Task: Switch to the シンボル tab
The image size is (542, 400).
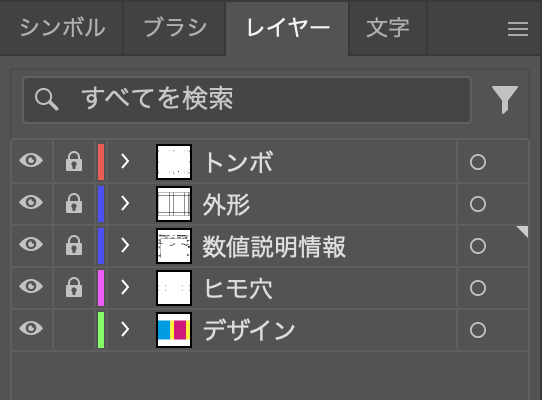Action: pyautogui.click(x=62, y=28)
